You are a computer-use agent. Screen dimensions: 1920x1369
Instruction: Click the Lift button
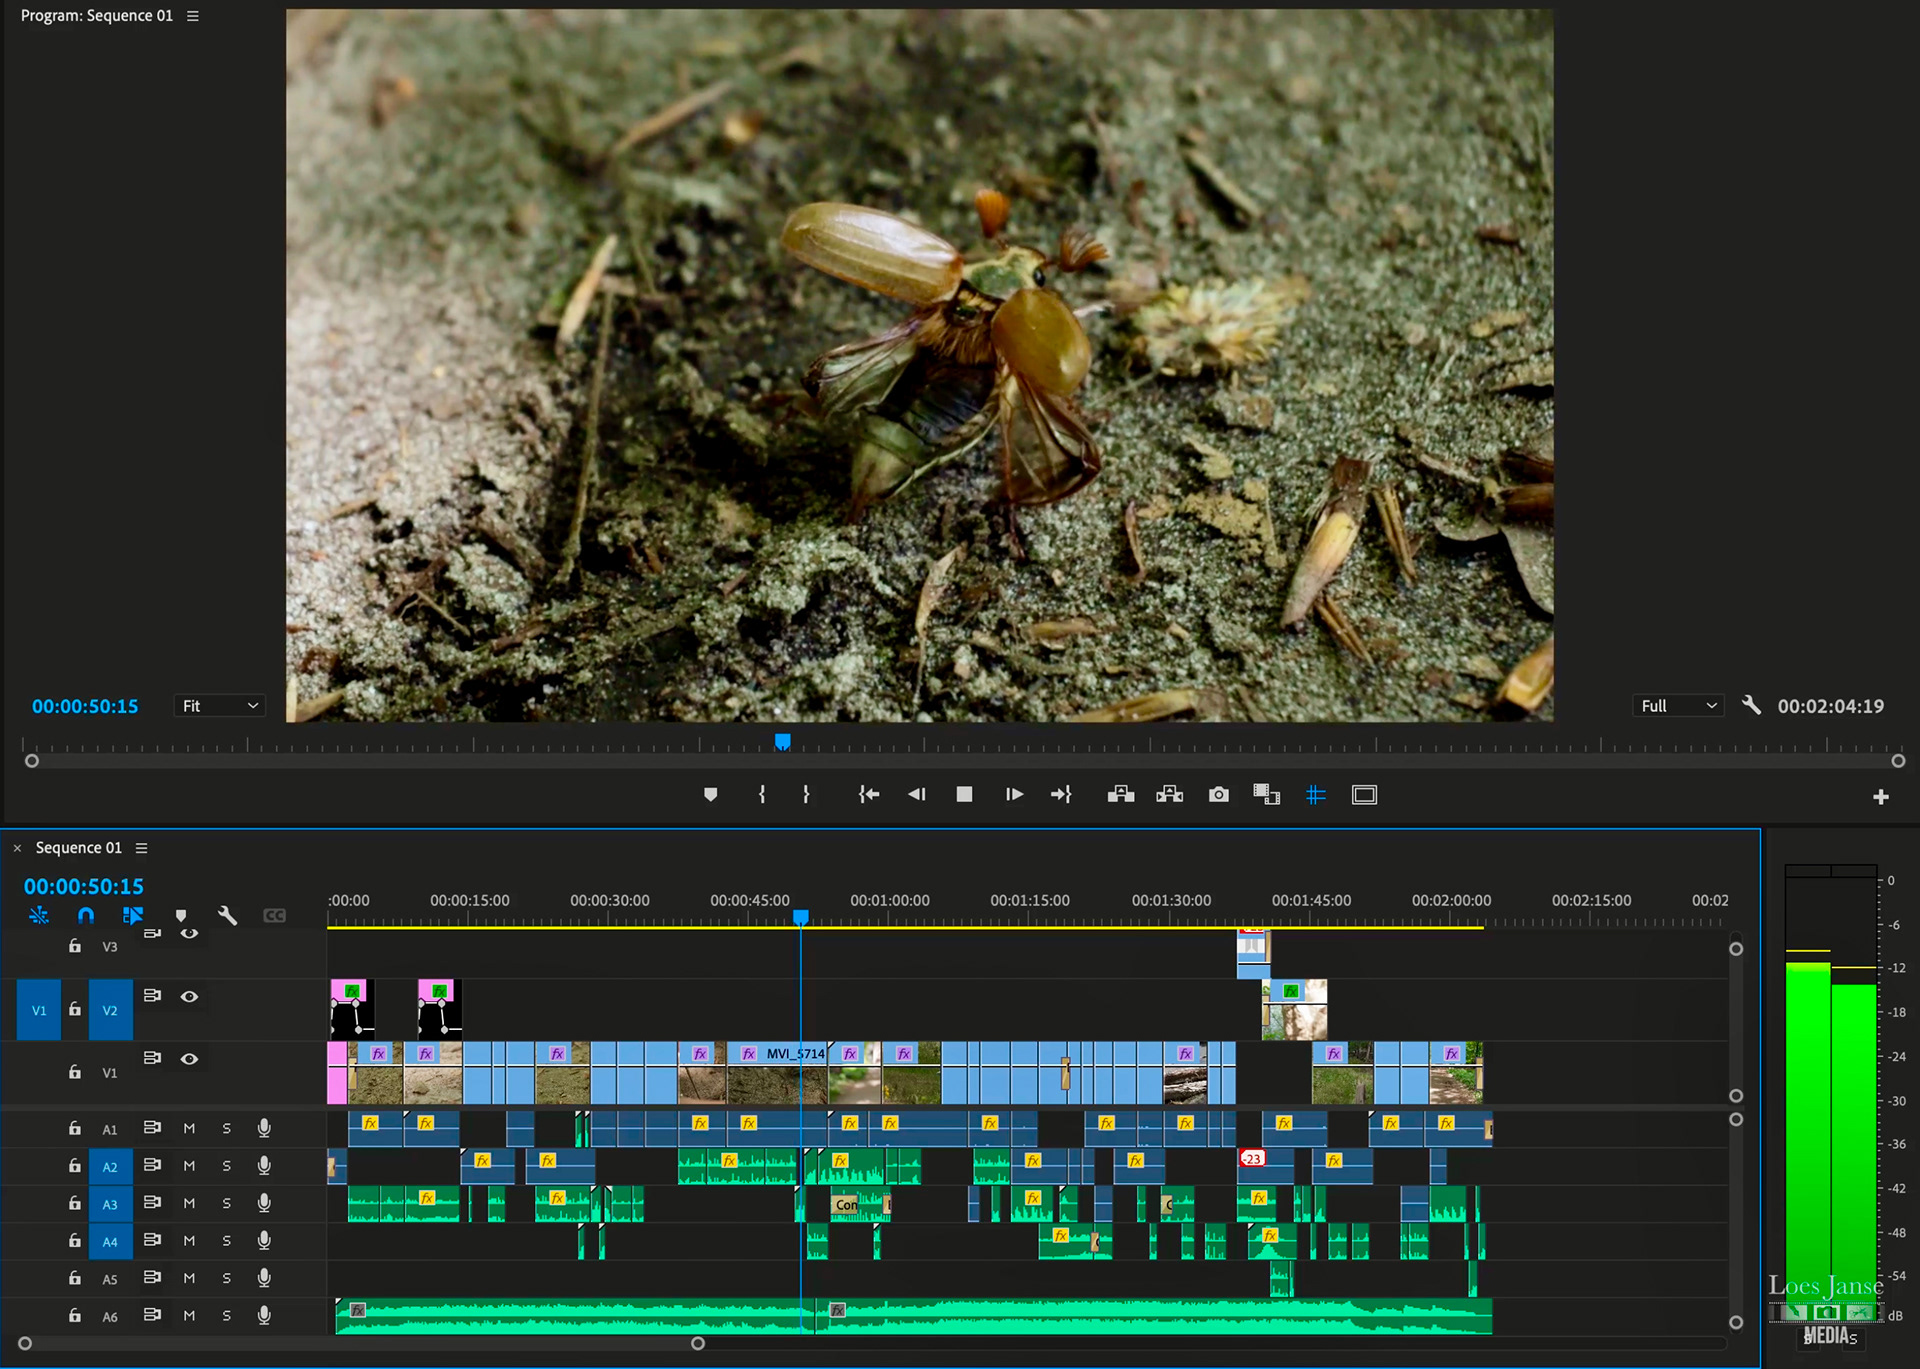(x=1120, y=795)
